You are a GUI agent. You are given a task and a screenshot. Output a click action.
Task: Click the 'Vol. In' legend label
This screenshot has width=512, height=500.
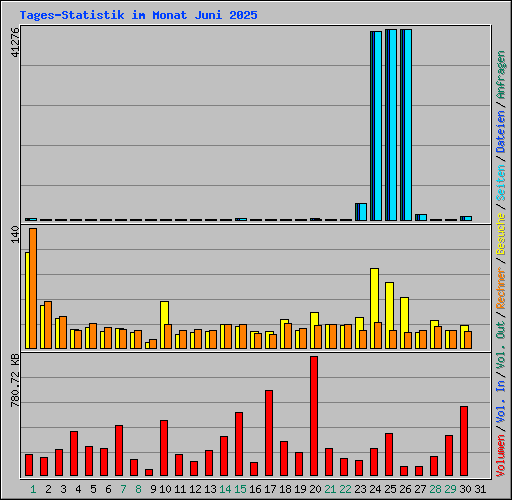click(501, 403)
